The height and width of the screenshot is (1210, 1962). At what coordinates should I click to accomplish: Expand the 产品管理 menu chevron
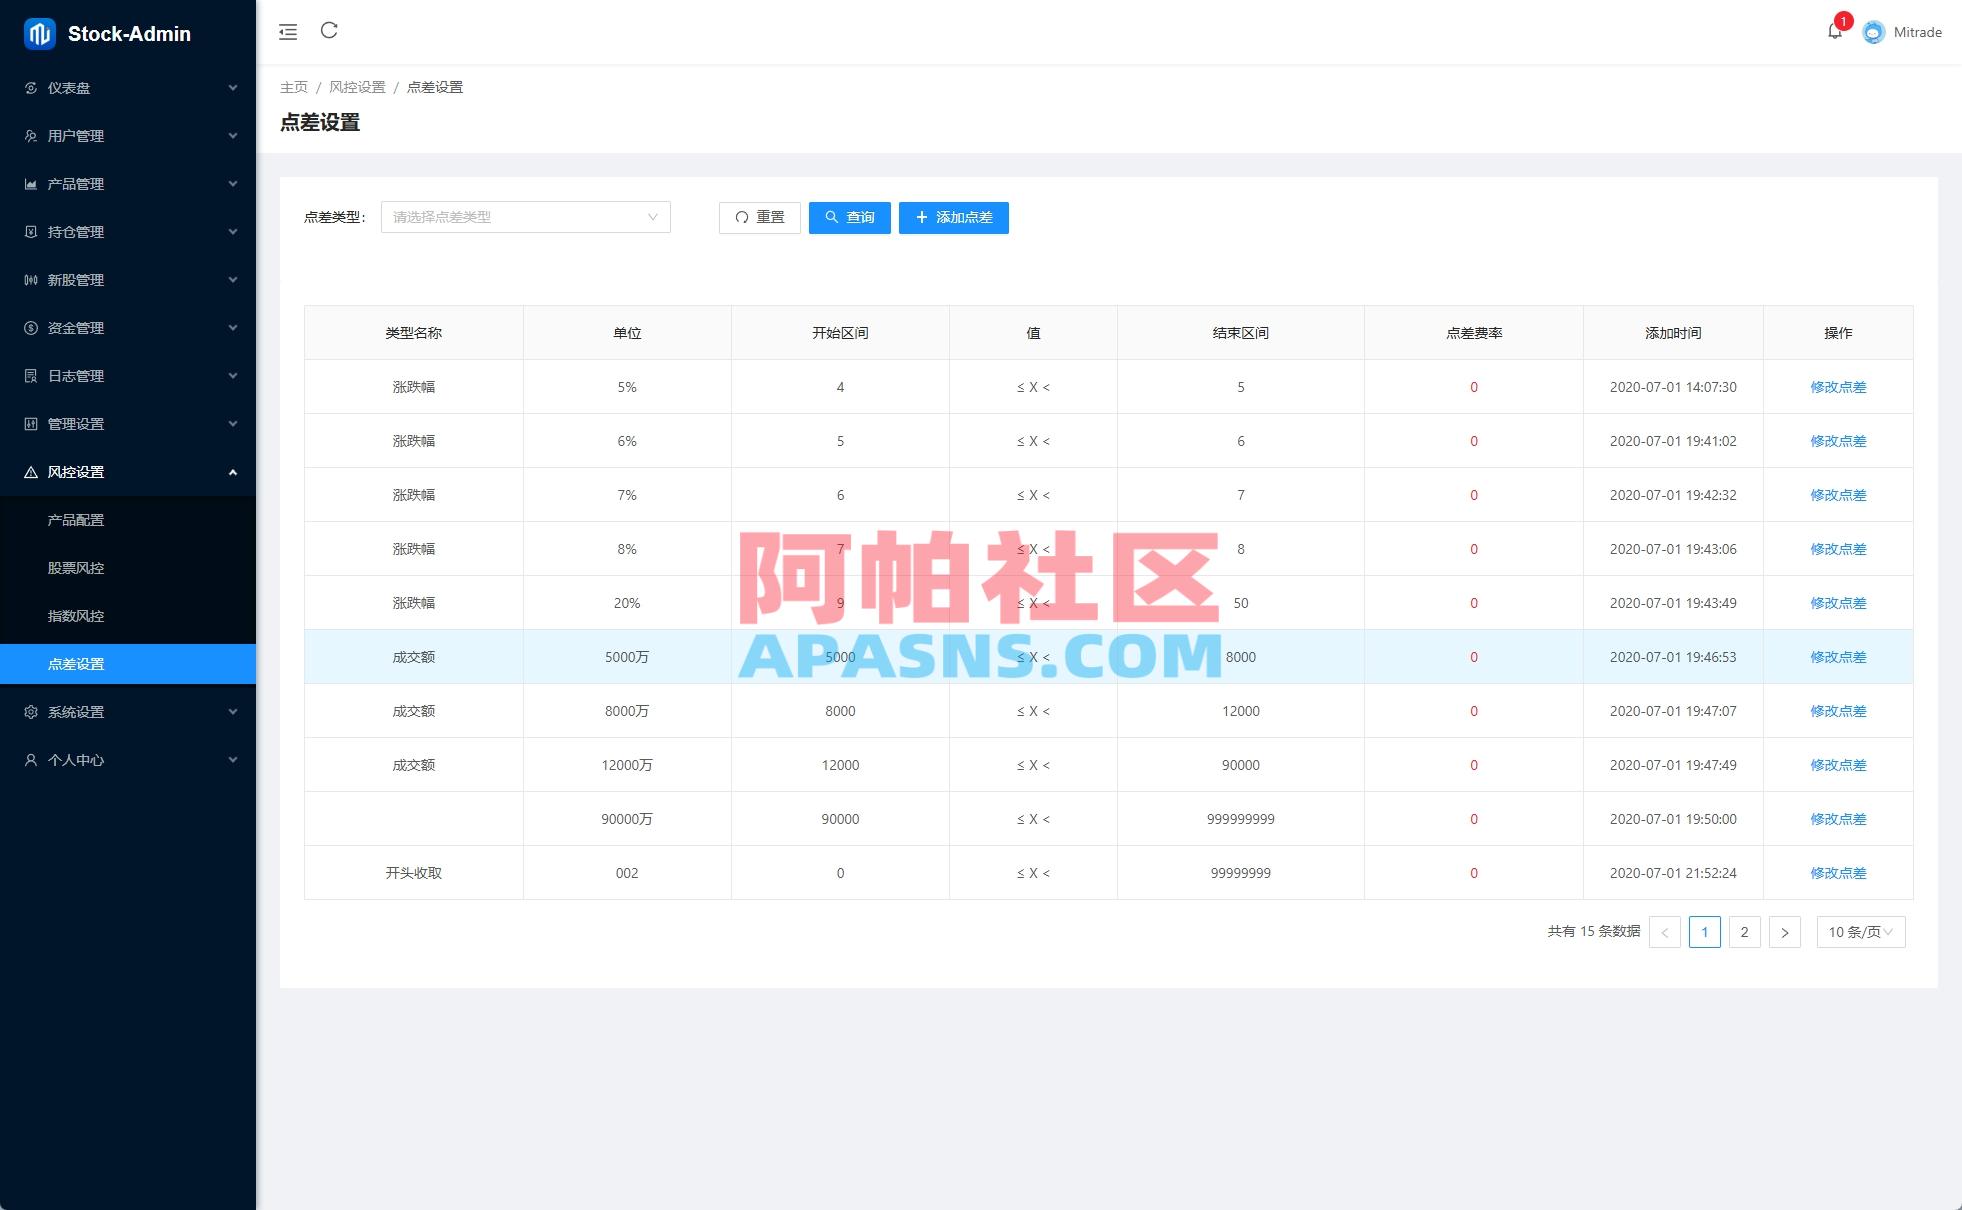(233, 183)
